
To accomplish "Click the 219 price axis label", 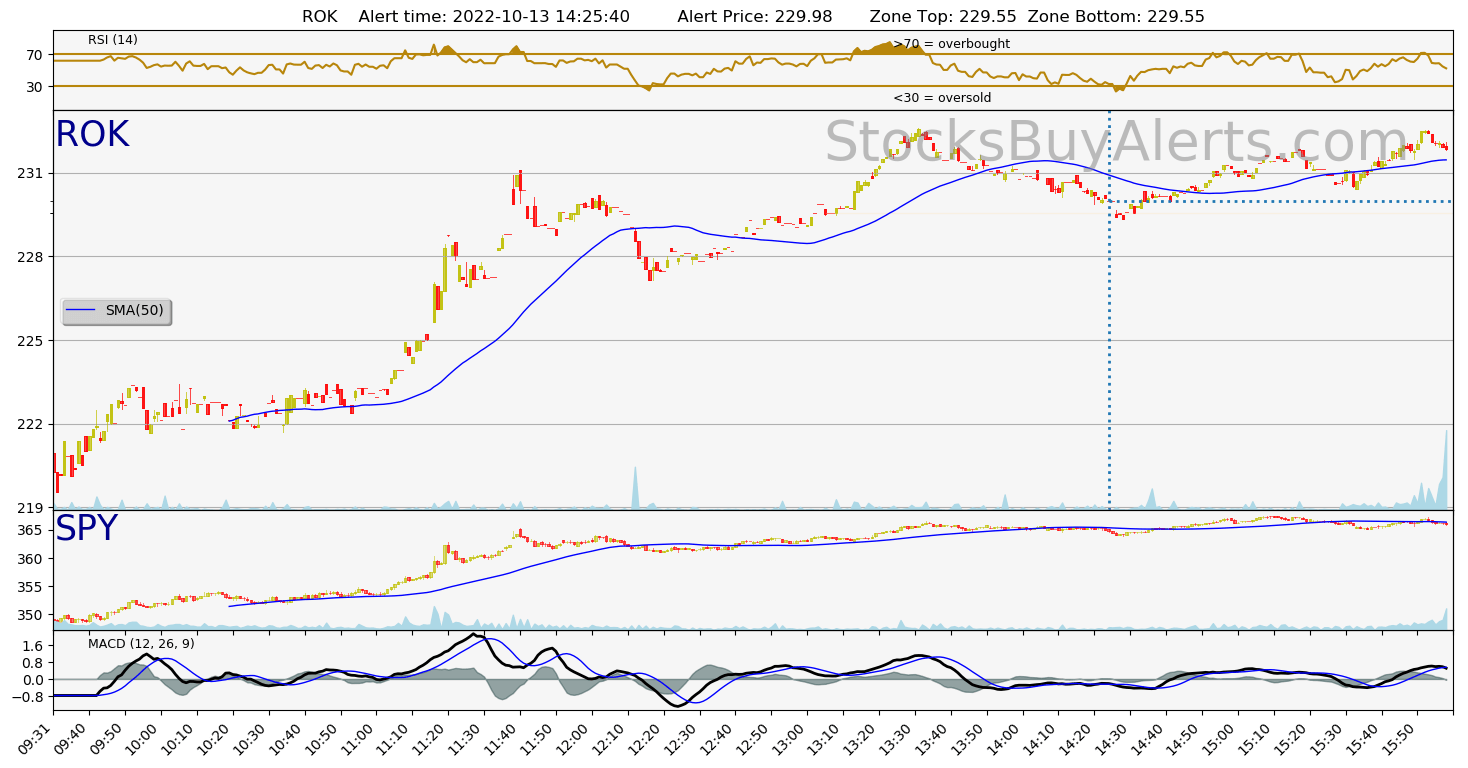I will [x=29, y=508].
